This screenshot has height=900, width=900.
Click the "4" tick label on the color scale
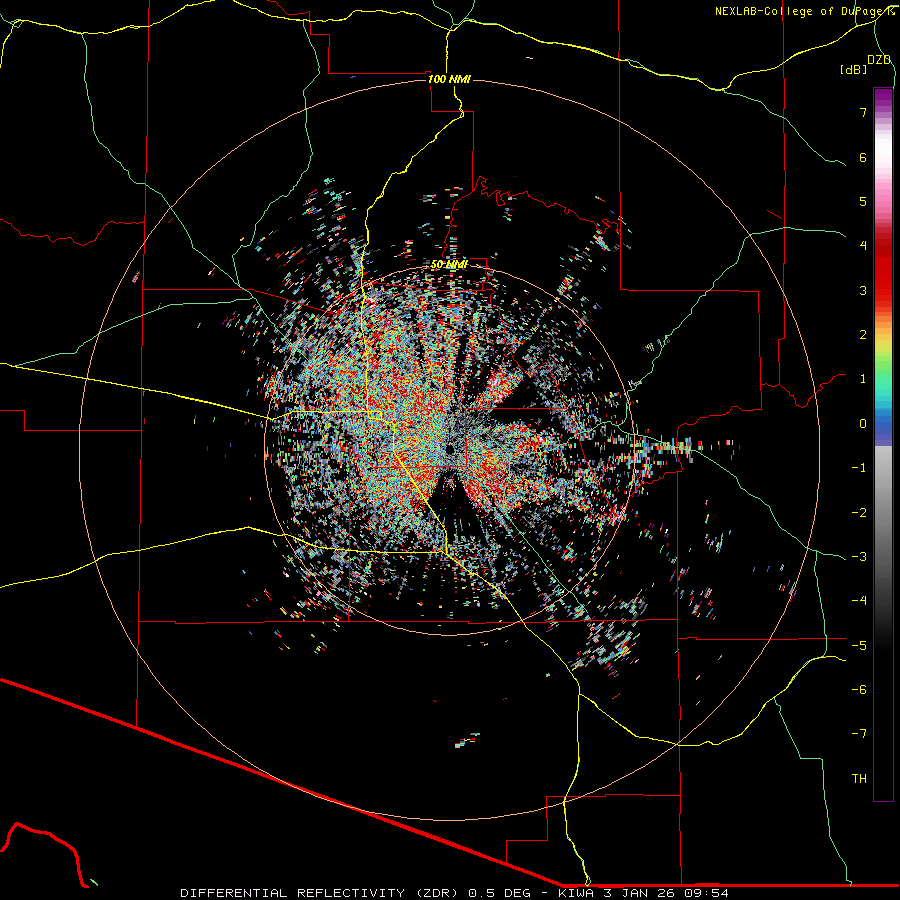pyautogui.click(x=863, y=246)
